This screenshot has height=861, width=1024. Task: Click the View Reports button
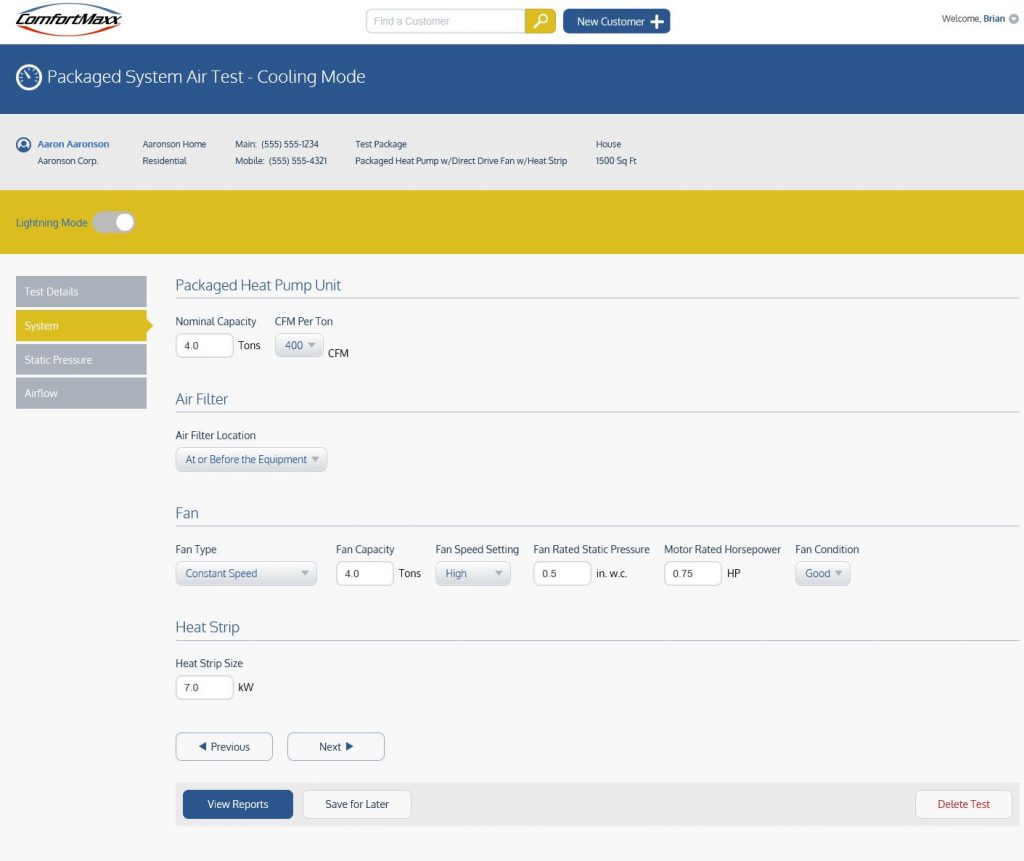[x=237, y=803]
